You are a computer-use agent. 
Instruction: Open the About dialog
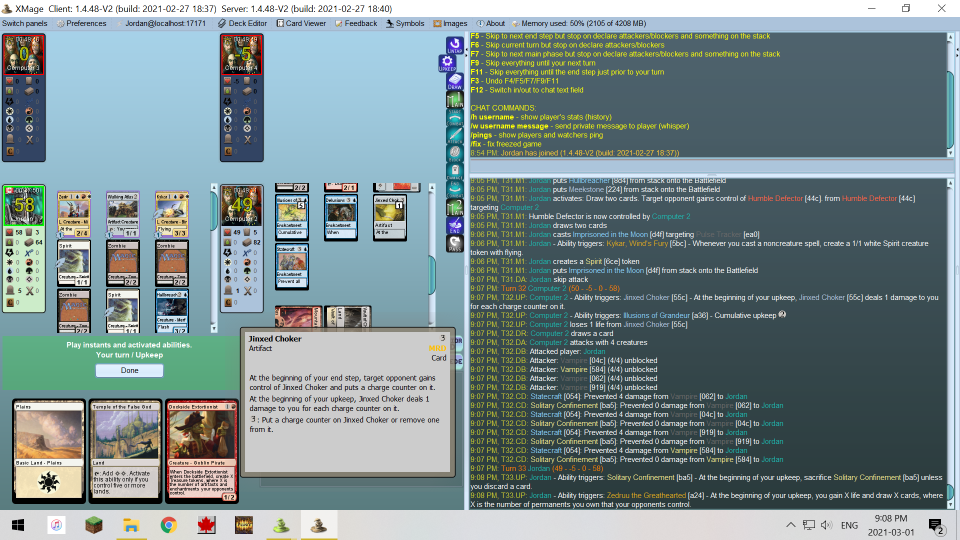[490, 23]
